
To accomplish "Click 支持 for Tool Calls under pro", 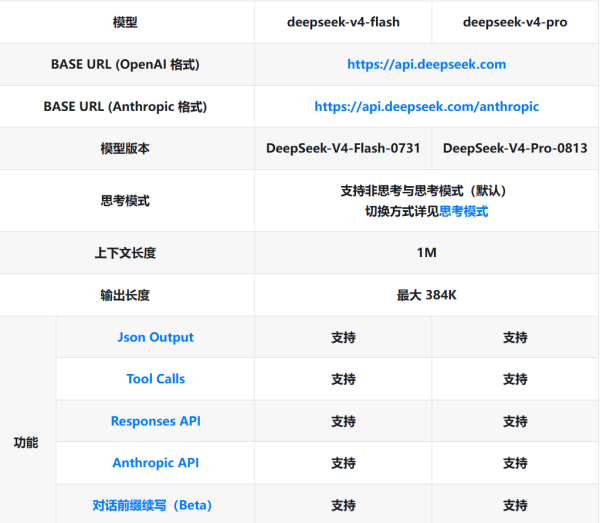I will [x=515, y=379].
